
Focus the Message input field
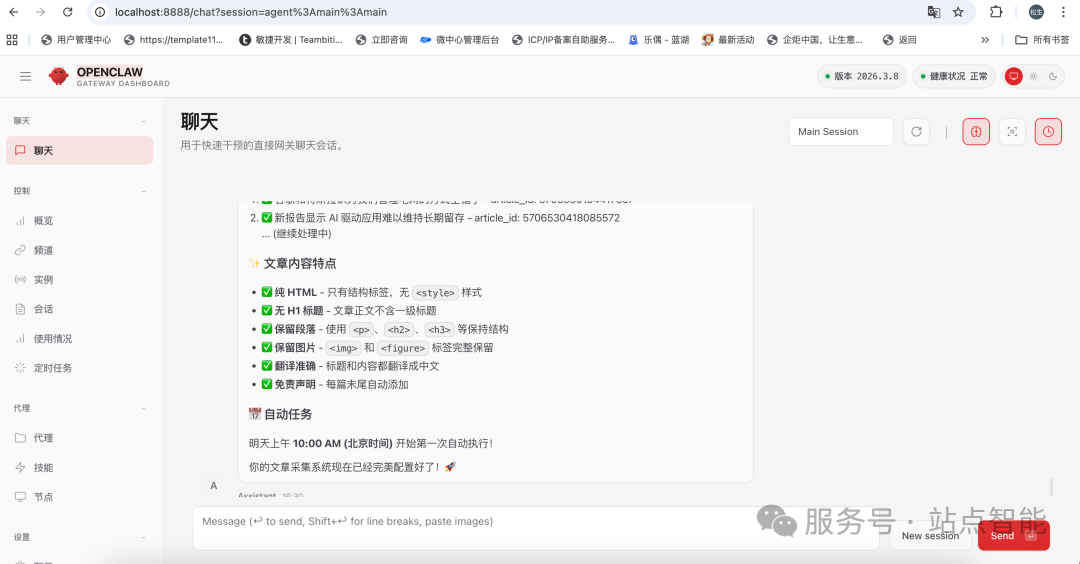click(x=536, y=528)
